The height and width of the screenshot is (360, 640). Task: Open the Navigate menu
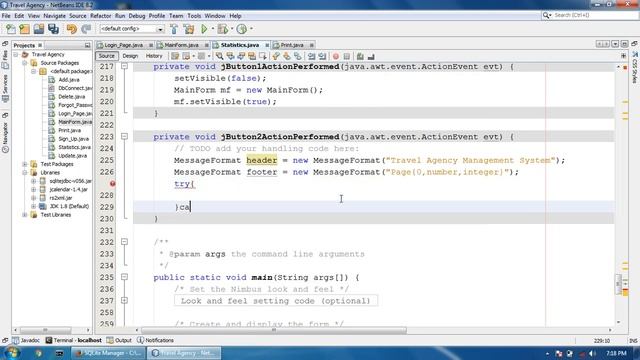pyautogui.click(x=54, y=16)
